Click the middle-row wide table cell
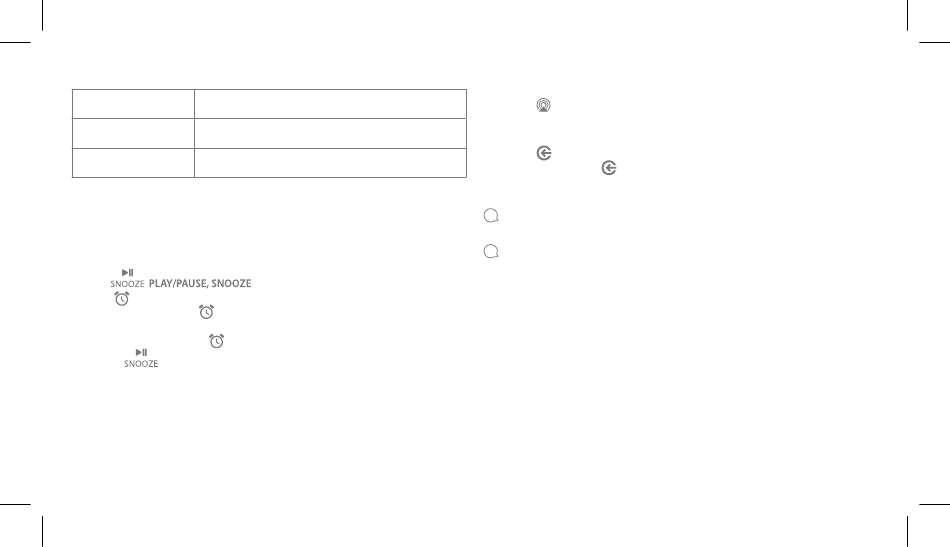Viewport: 950px width, 547px height. pos(330,133)
